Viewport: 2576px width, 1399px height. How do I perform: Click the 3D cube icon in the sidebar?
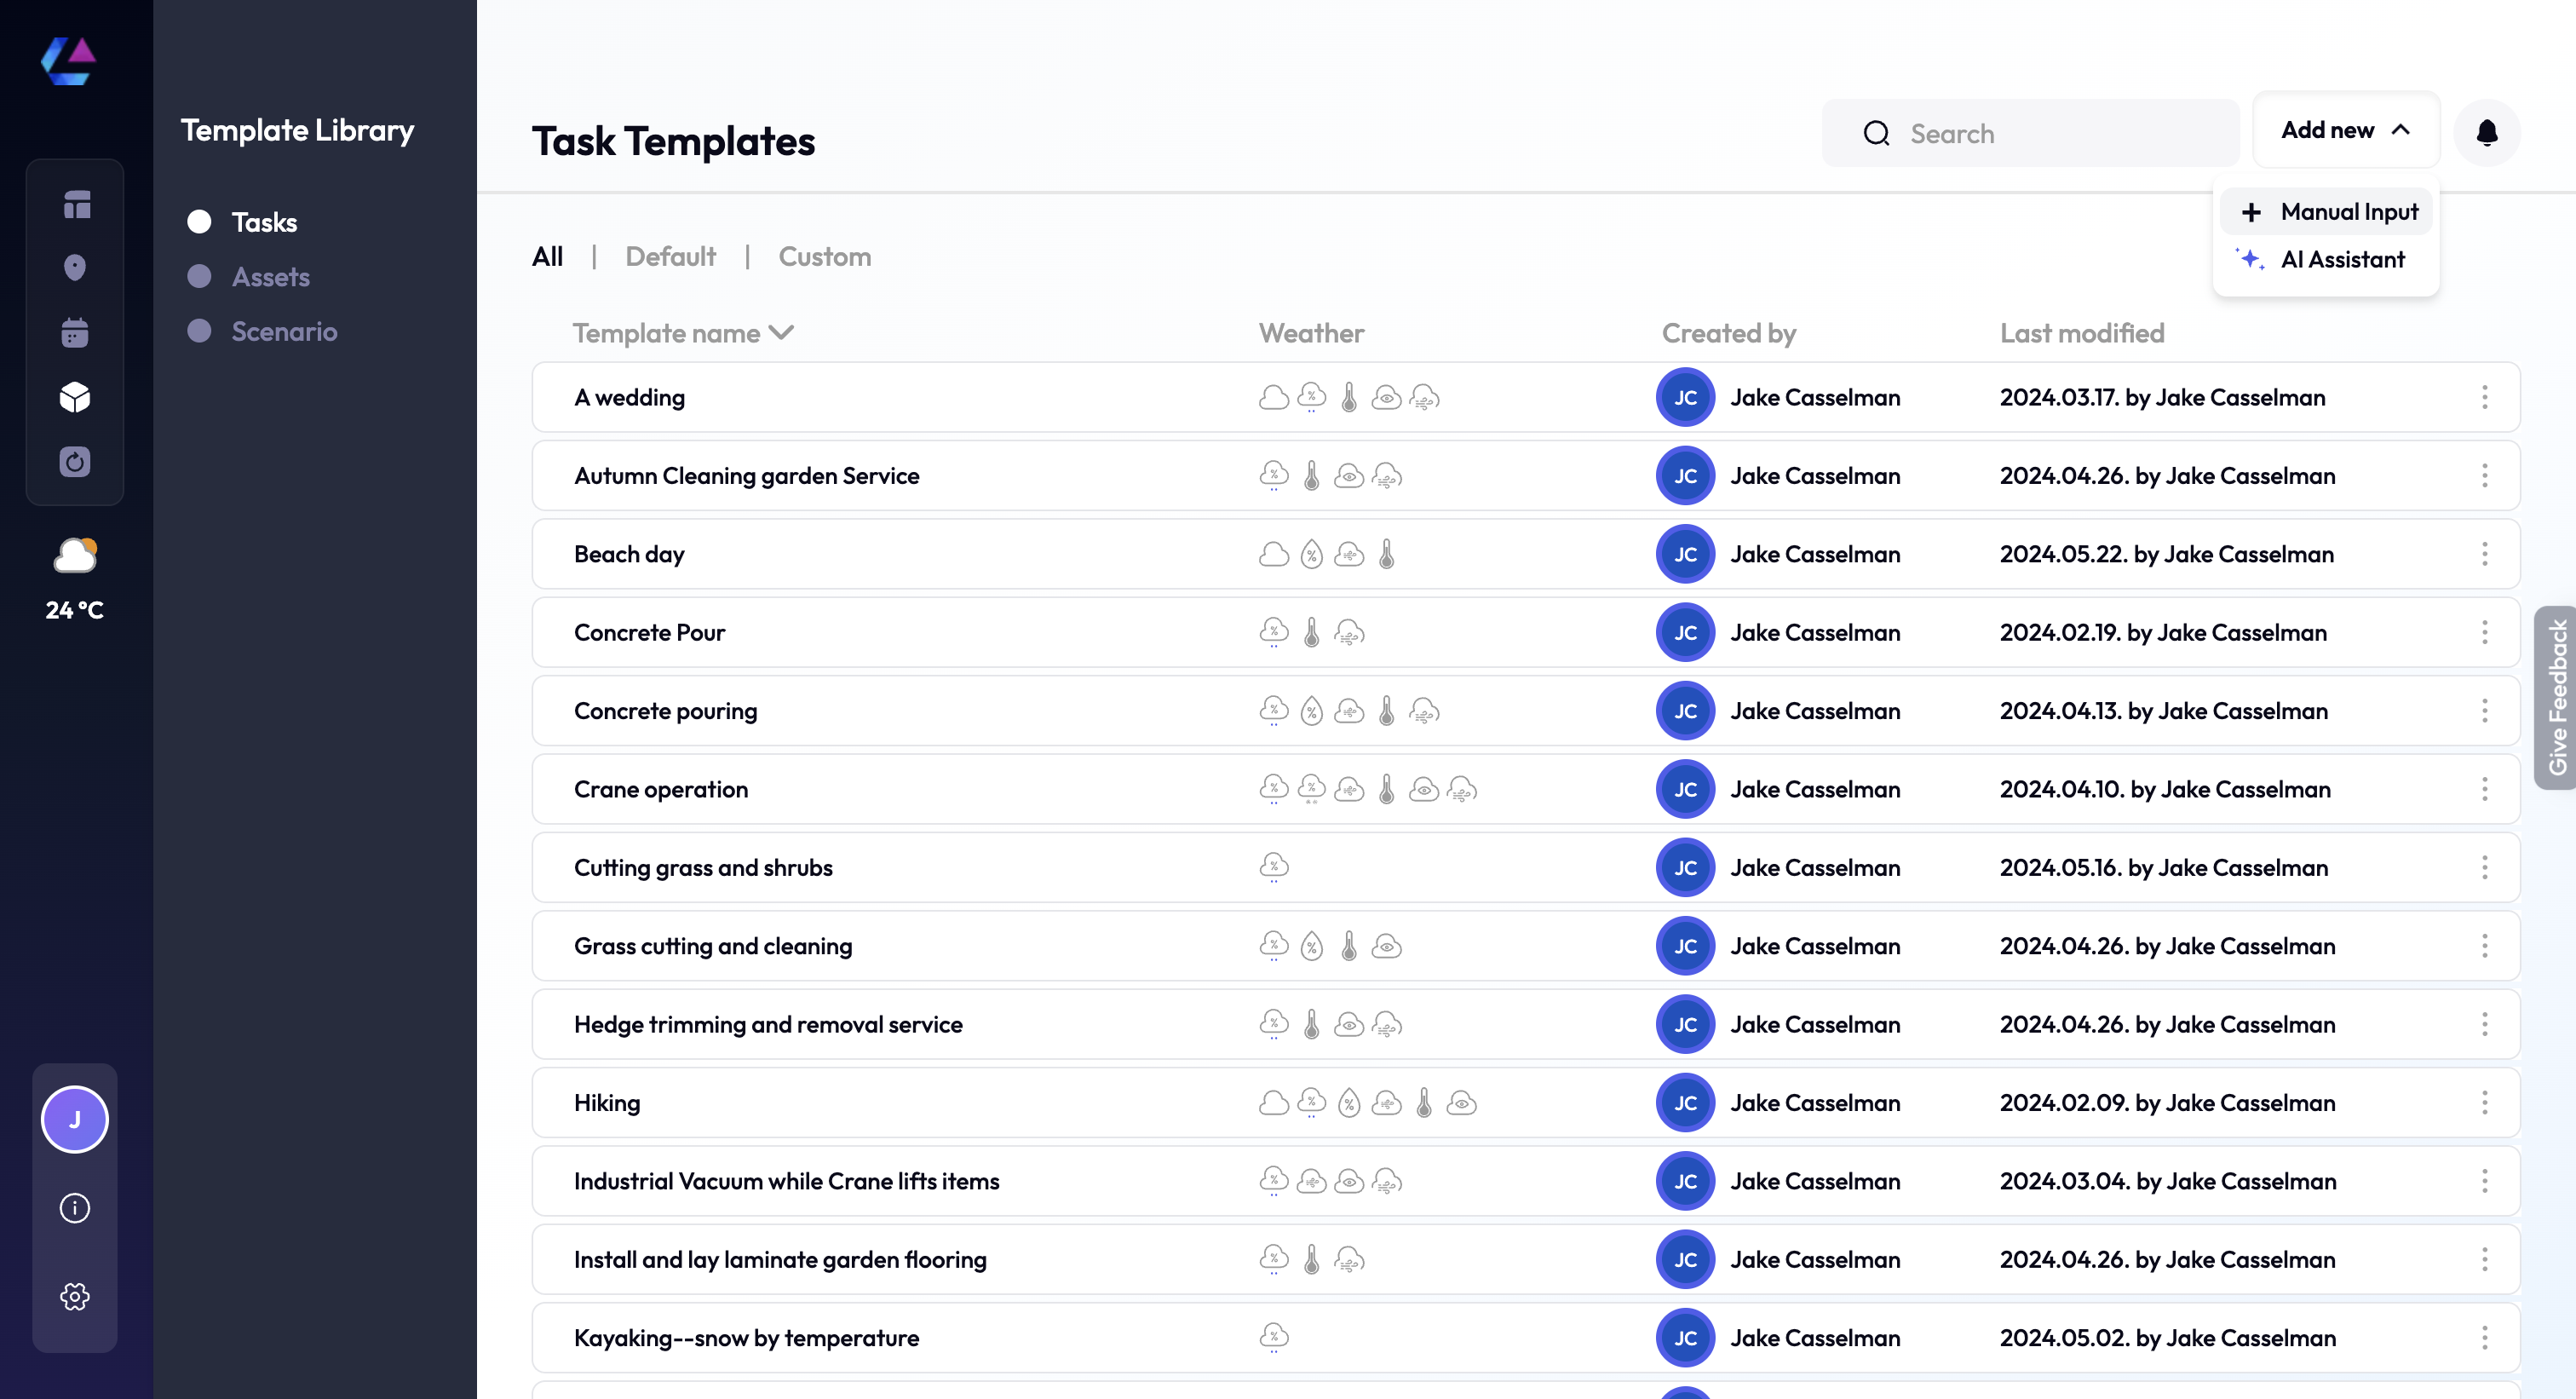[x=75, y=397]
